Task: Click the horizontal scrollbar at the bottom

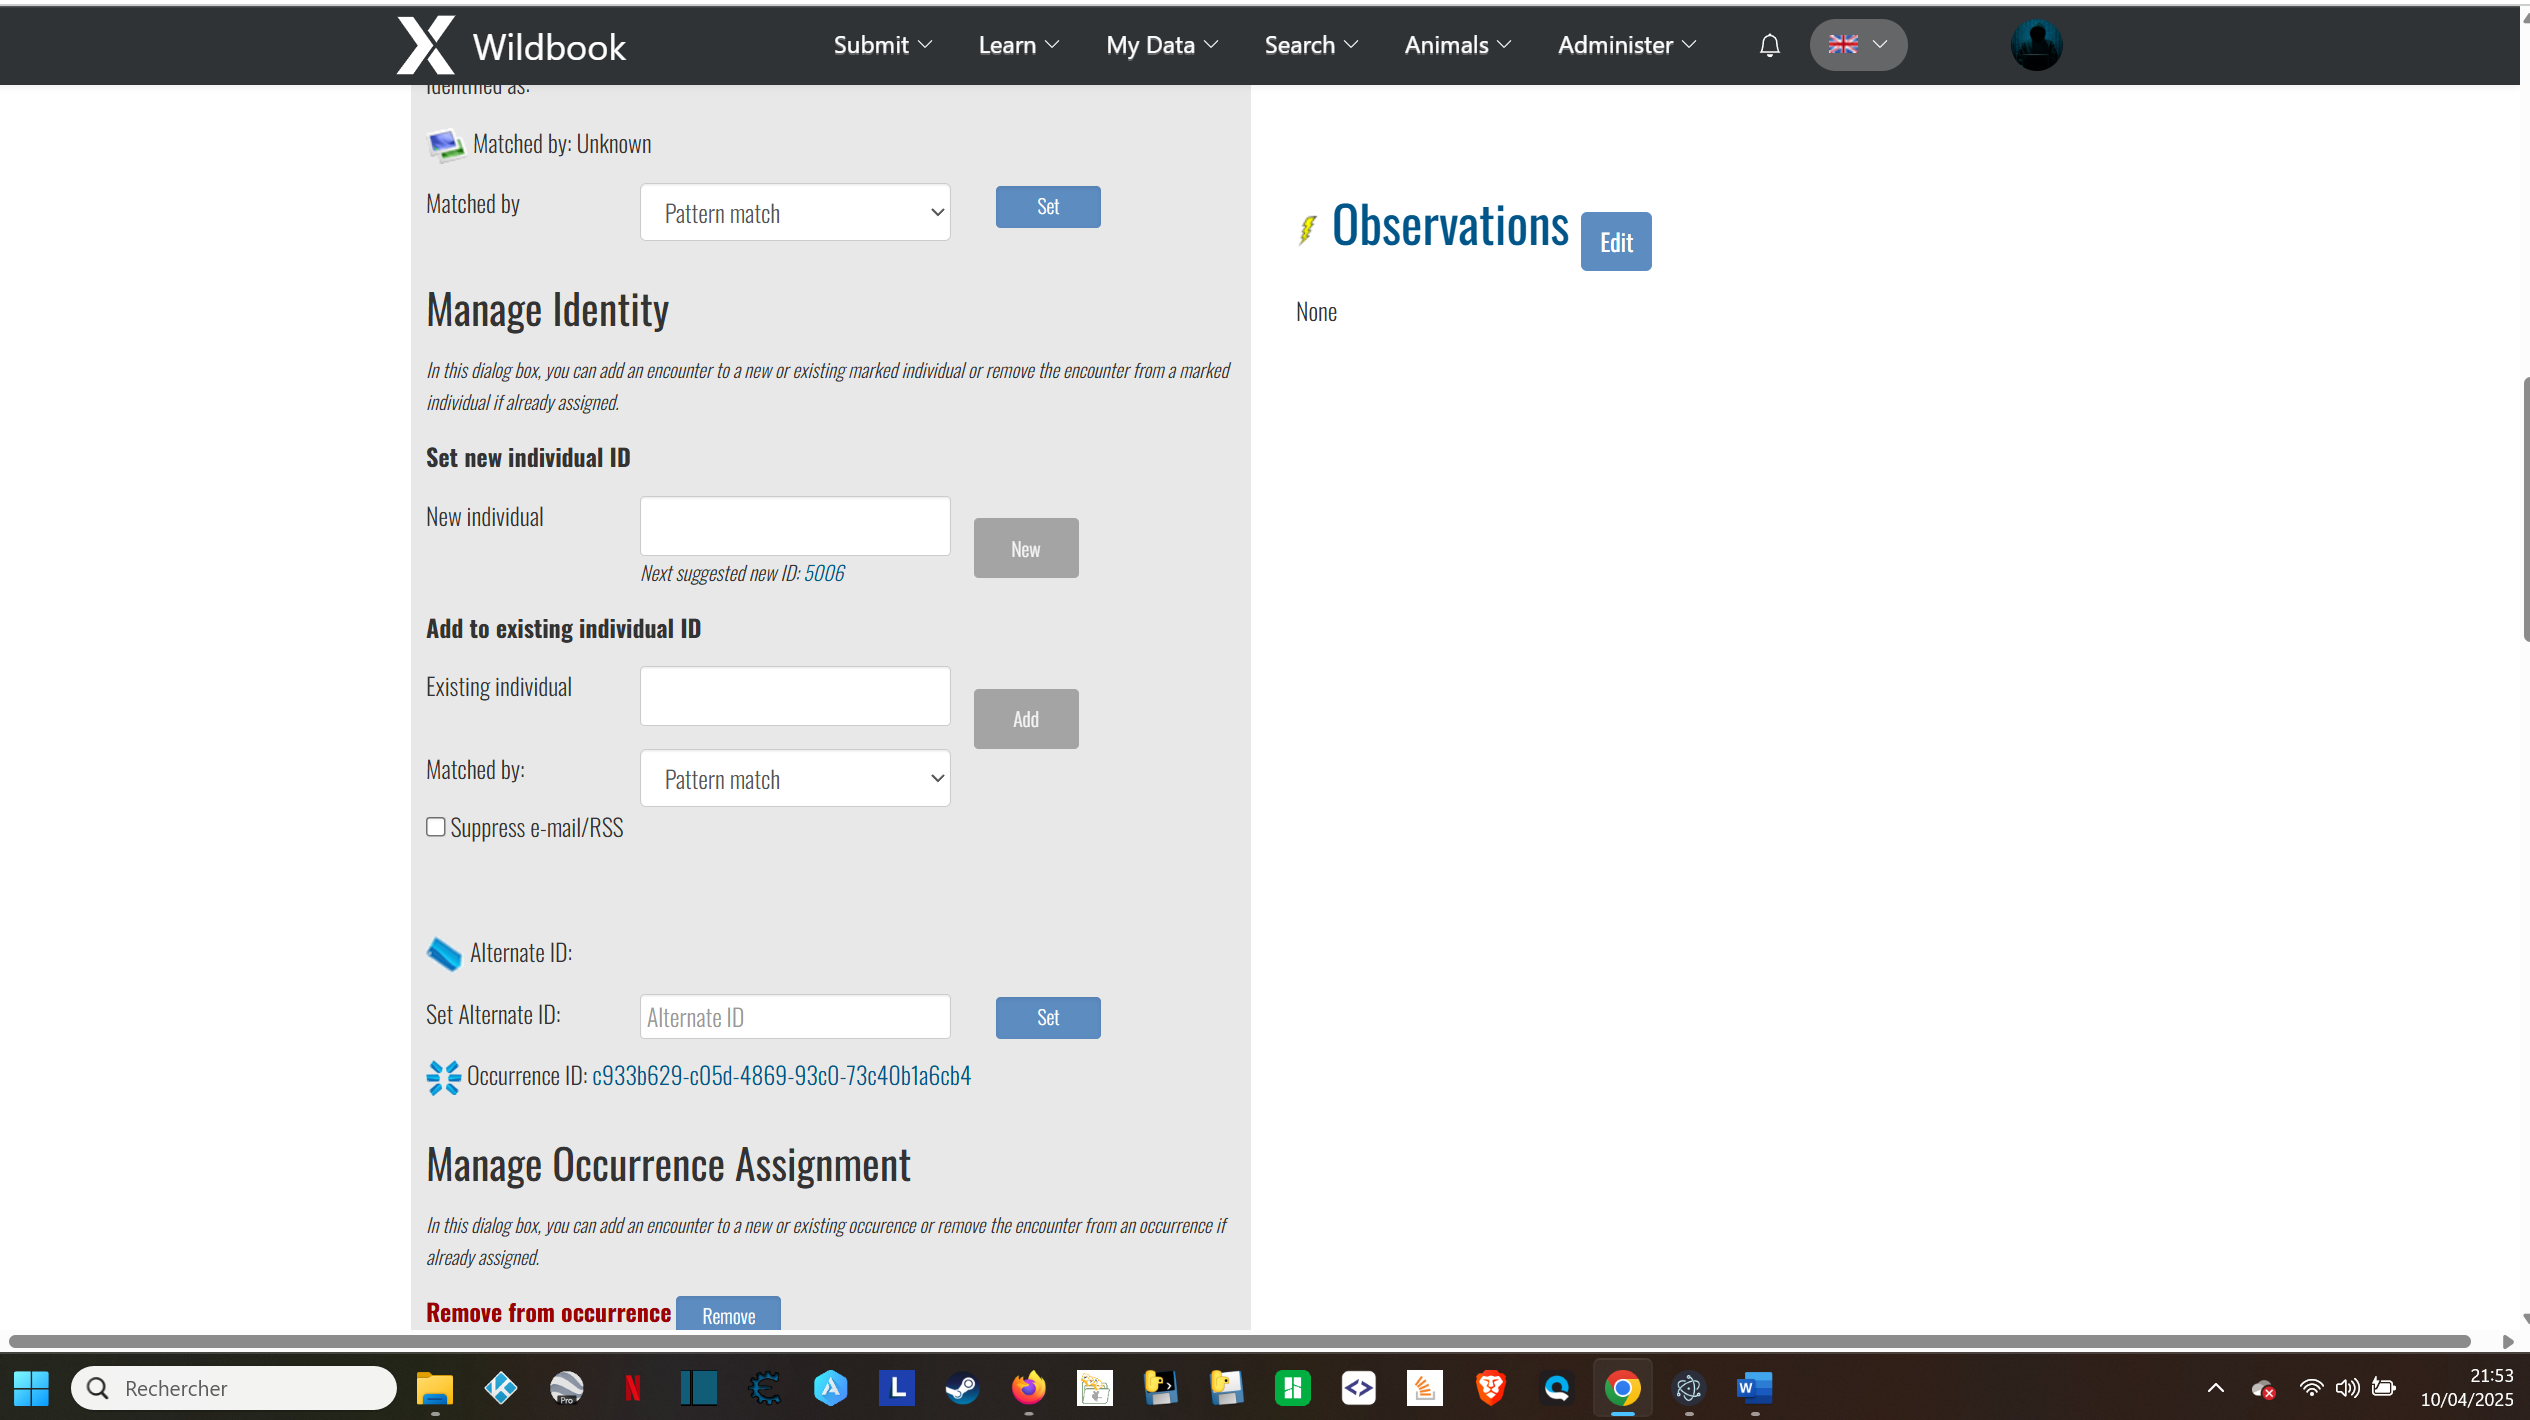Action: click(x=1240, y=1341)
